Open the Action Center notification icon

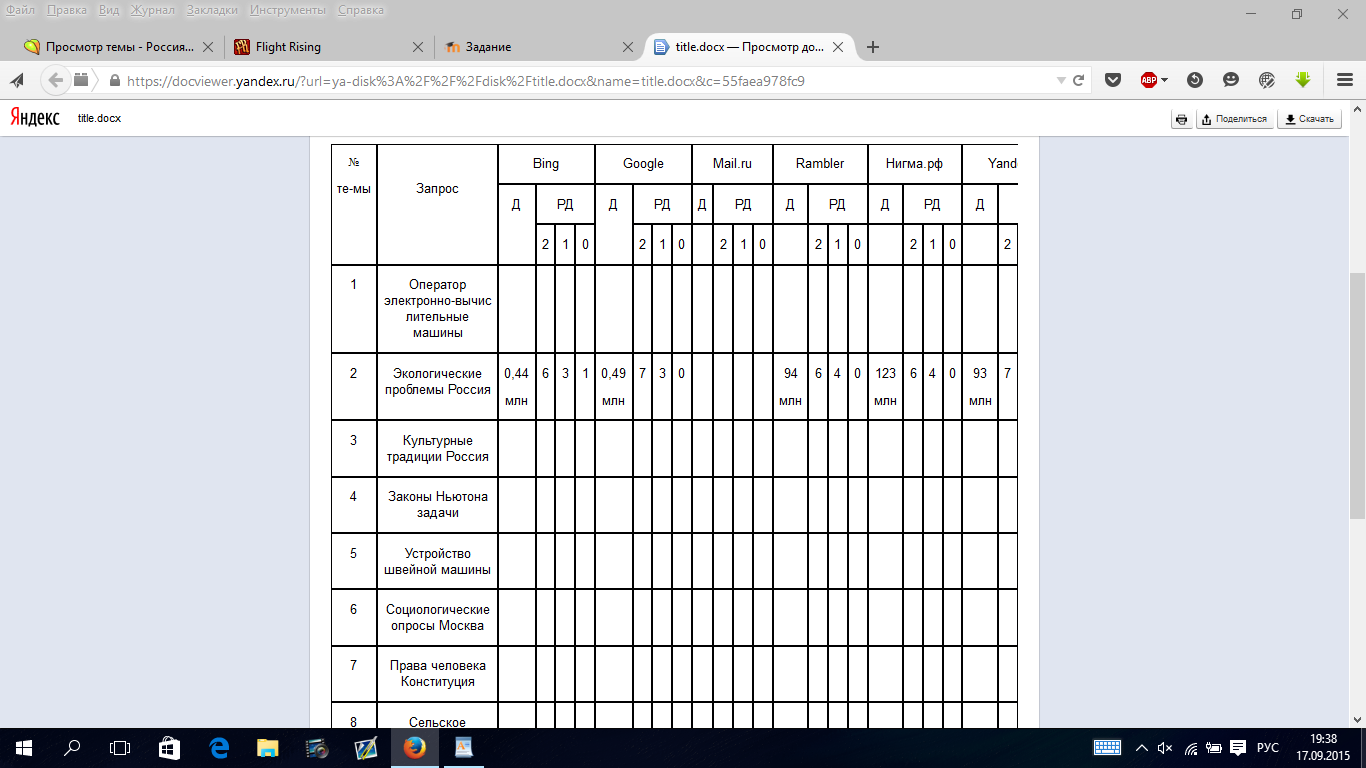[1237, 747]
